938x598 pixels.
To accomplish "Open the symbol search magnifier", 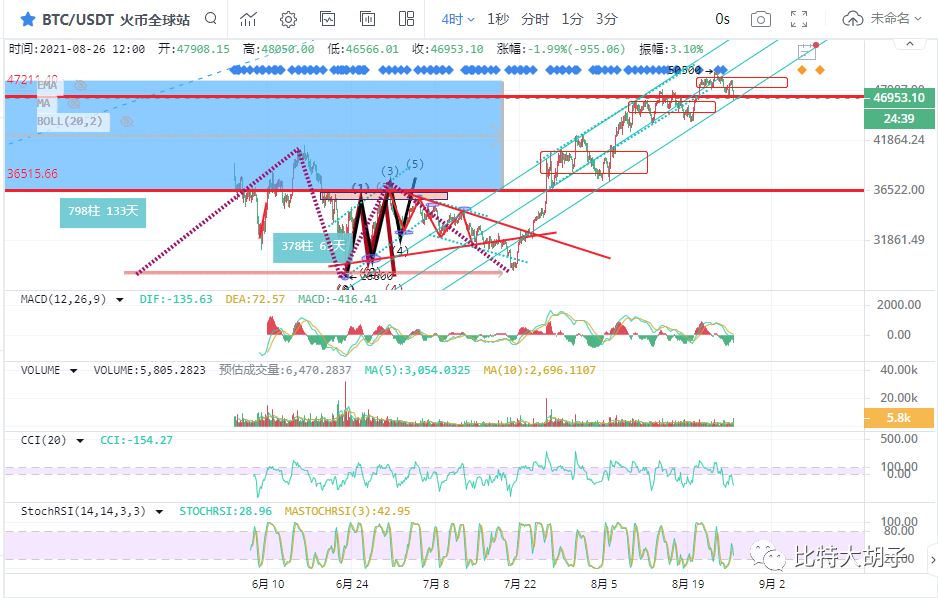I will pyautogui.click(x=210, y=19).
